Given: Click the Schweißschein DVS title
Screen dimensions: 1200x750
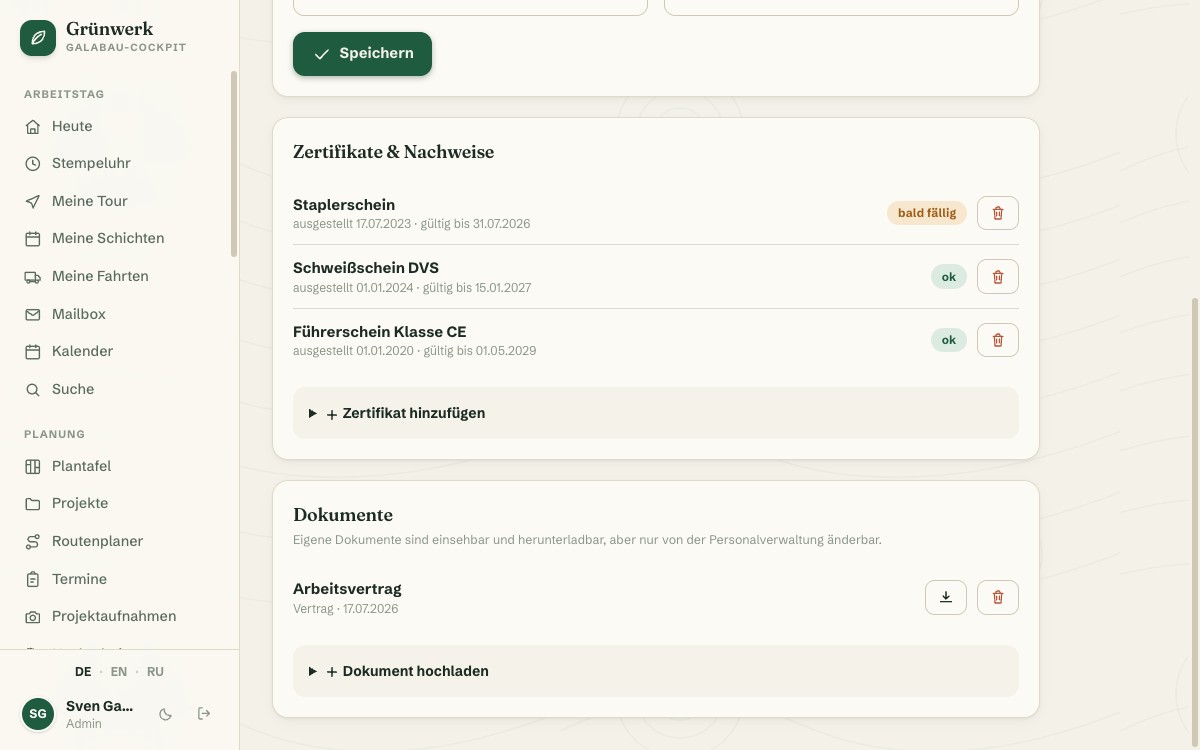Looking at the screenshot, I should [x=366, y=268].
